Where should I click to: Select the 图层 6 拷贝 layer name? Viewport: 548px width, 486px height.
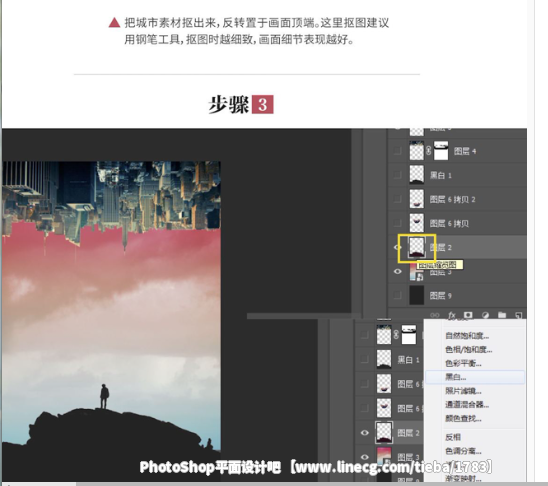tap(449, 223)
